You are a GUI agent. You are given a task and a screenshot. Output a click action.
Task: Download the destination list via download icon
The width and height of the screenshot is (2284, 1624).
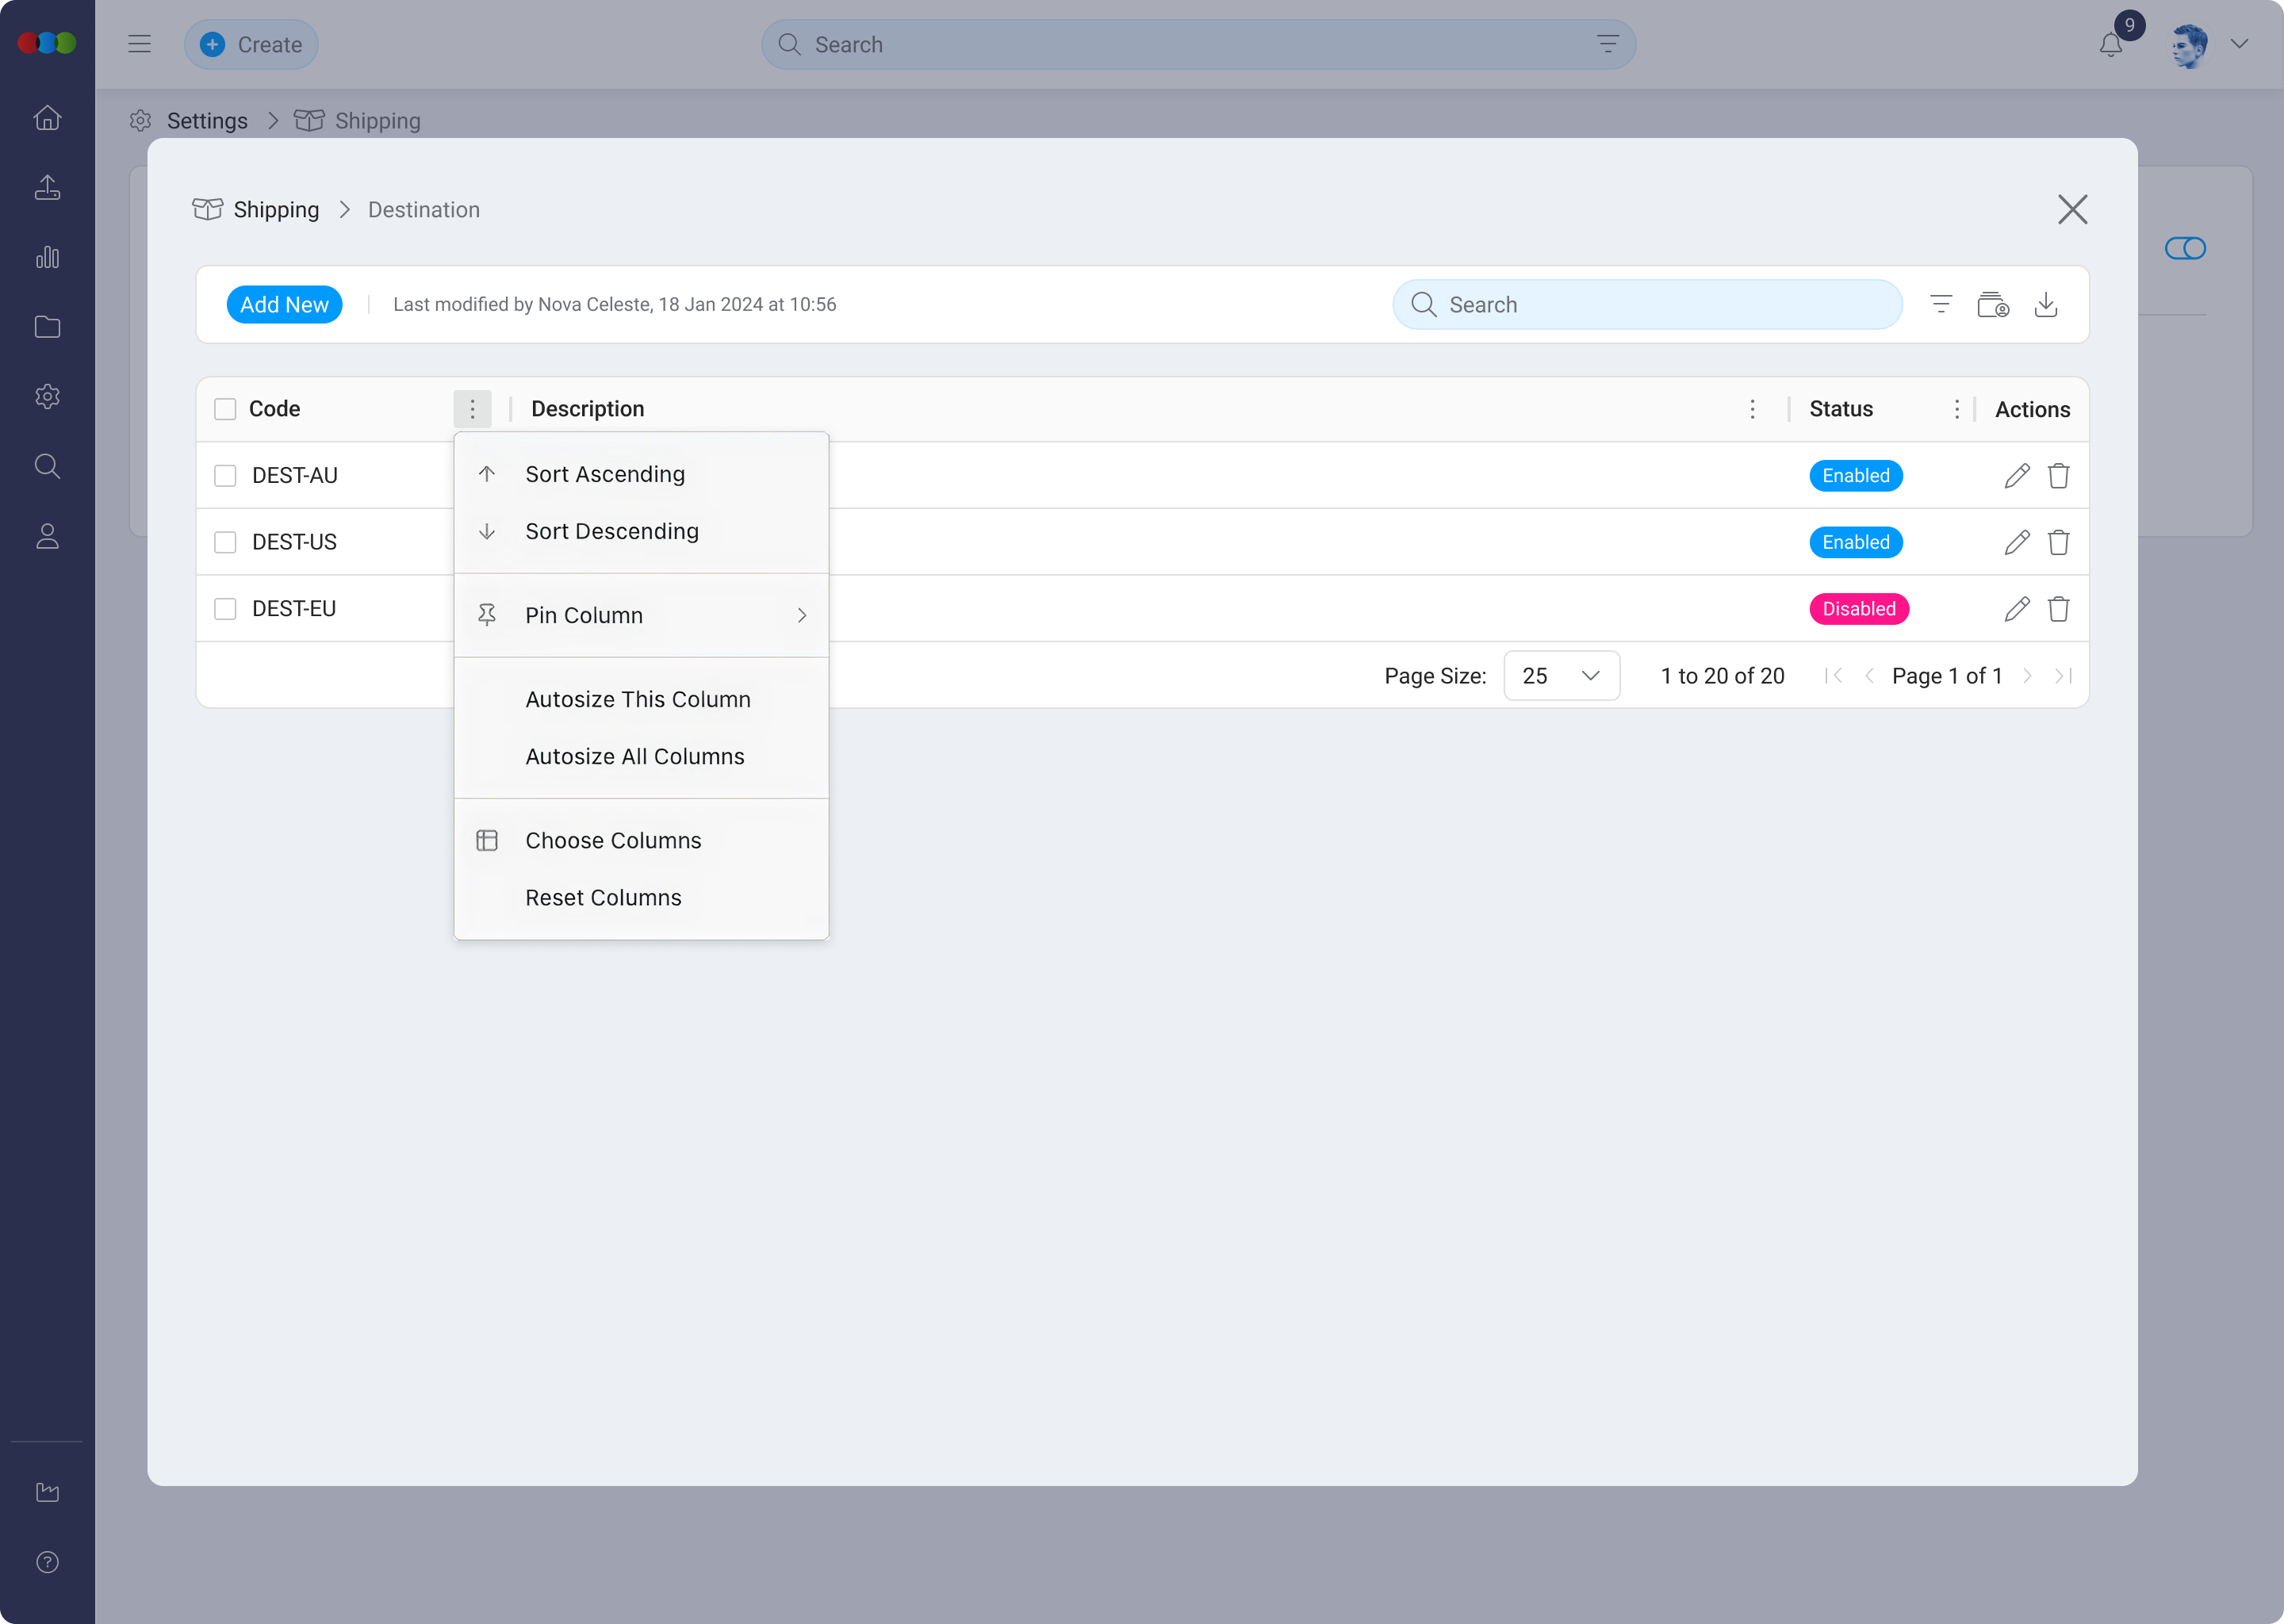pyautogui.click(x=2046, y=304)
